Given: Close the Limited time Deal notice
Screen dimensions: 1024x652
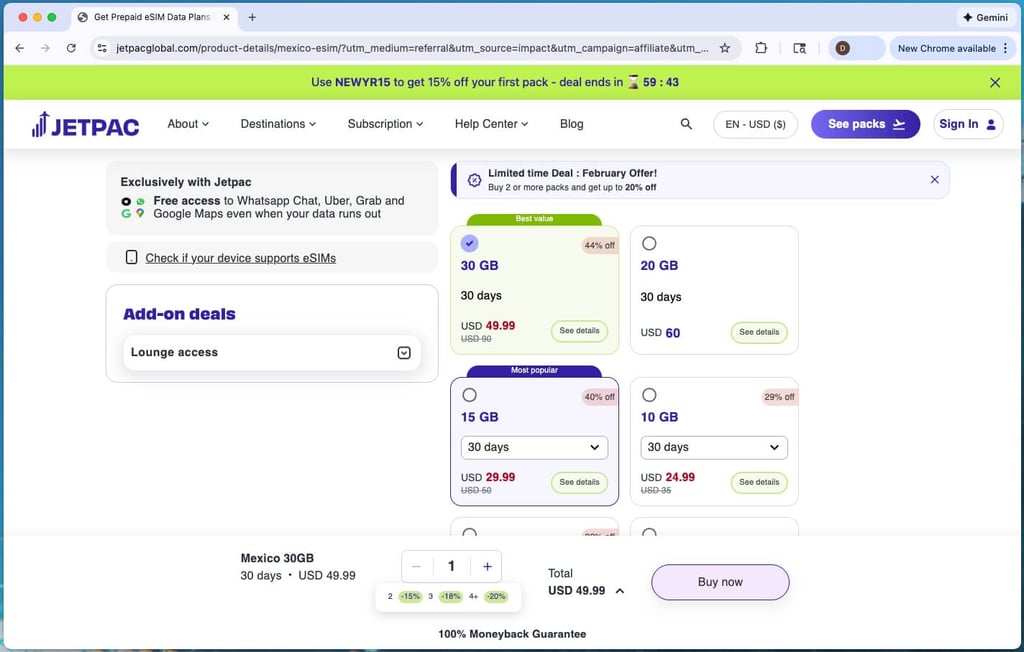Looking at the screenshot, I should [x=935, y=180].
